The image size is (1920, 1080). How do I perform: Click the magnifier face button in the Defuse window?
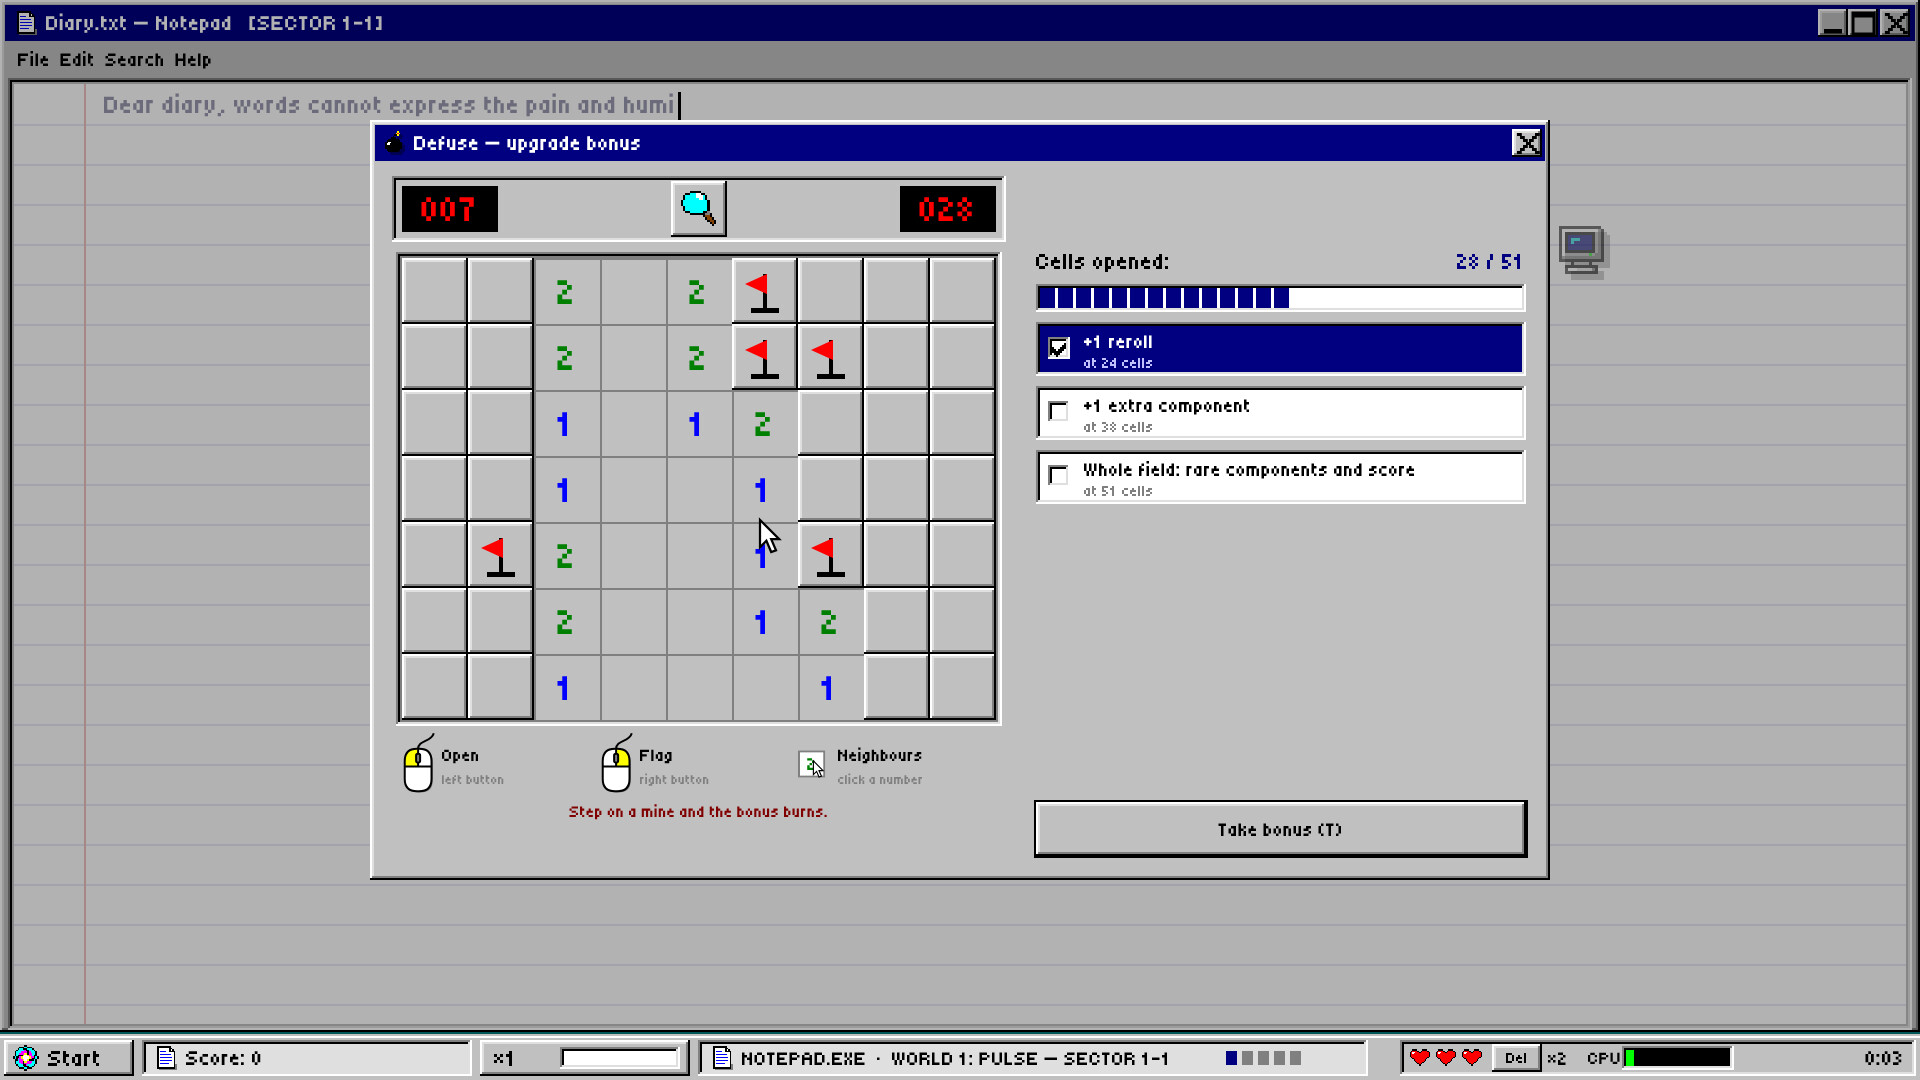[698, 208]
